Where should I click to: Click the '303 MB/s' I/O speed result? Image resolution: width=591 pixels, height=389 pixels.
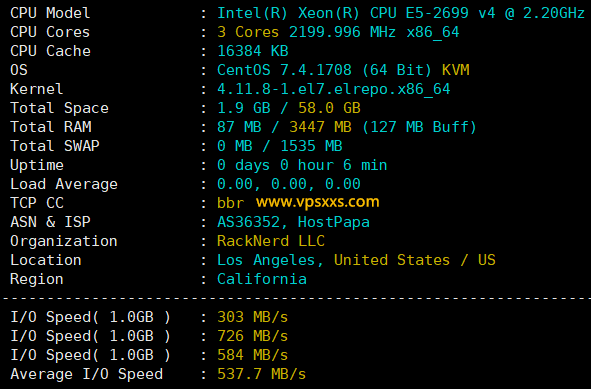[253, 317]
